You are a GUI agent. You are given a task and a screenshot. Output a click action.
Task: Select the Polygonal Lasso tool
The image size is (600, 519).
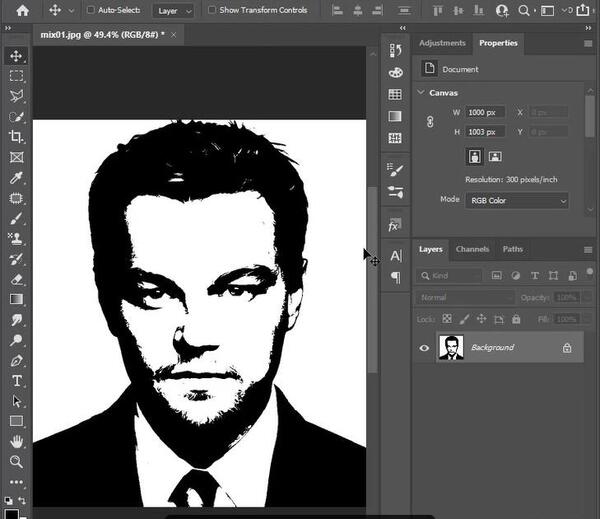[x=16, y=96]
